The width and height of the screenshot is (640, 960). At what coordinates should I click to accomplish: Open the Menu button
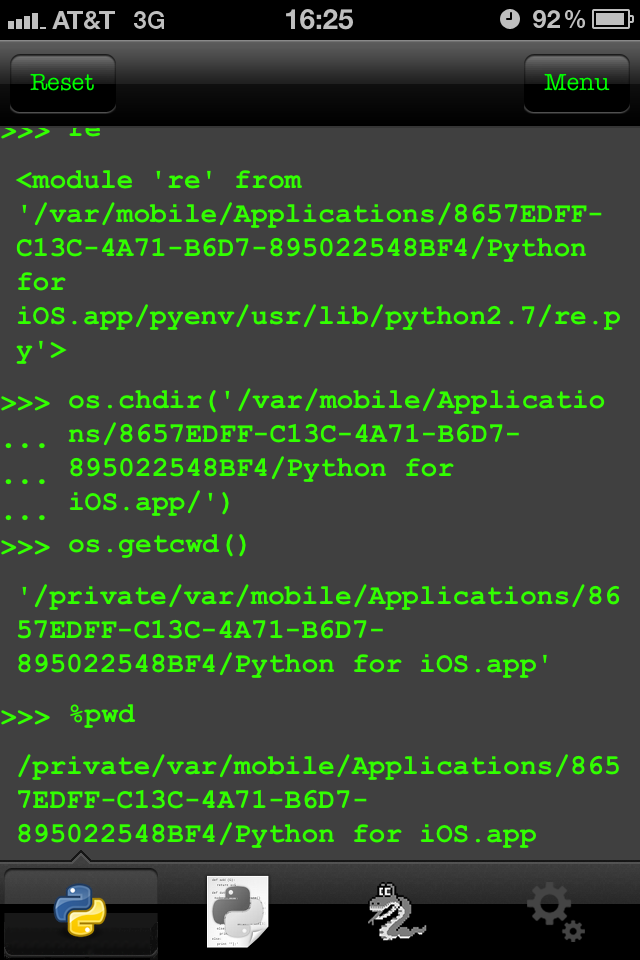point(576,83)
